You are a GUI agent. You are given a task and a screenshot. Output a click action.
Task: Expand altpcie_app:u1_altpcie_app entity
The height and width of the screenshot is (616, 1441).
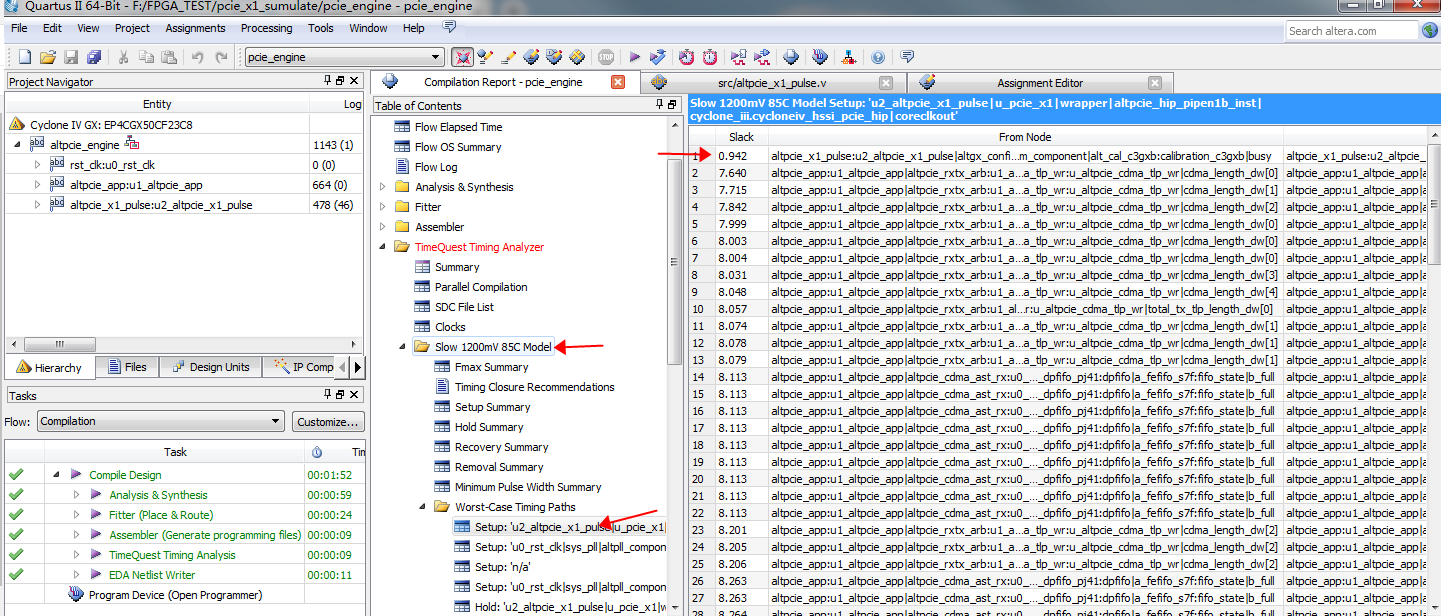click(38, 185)
